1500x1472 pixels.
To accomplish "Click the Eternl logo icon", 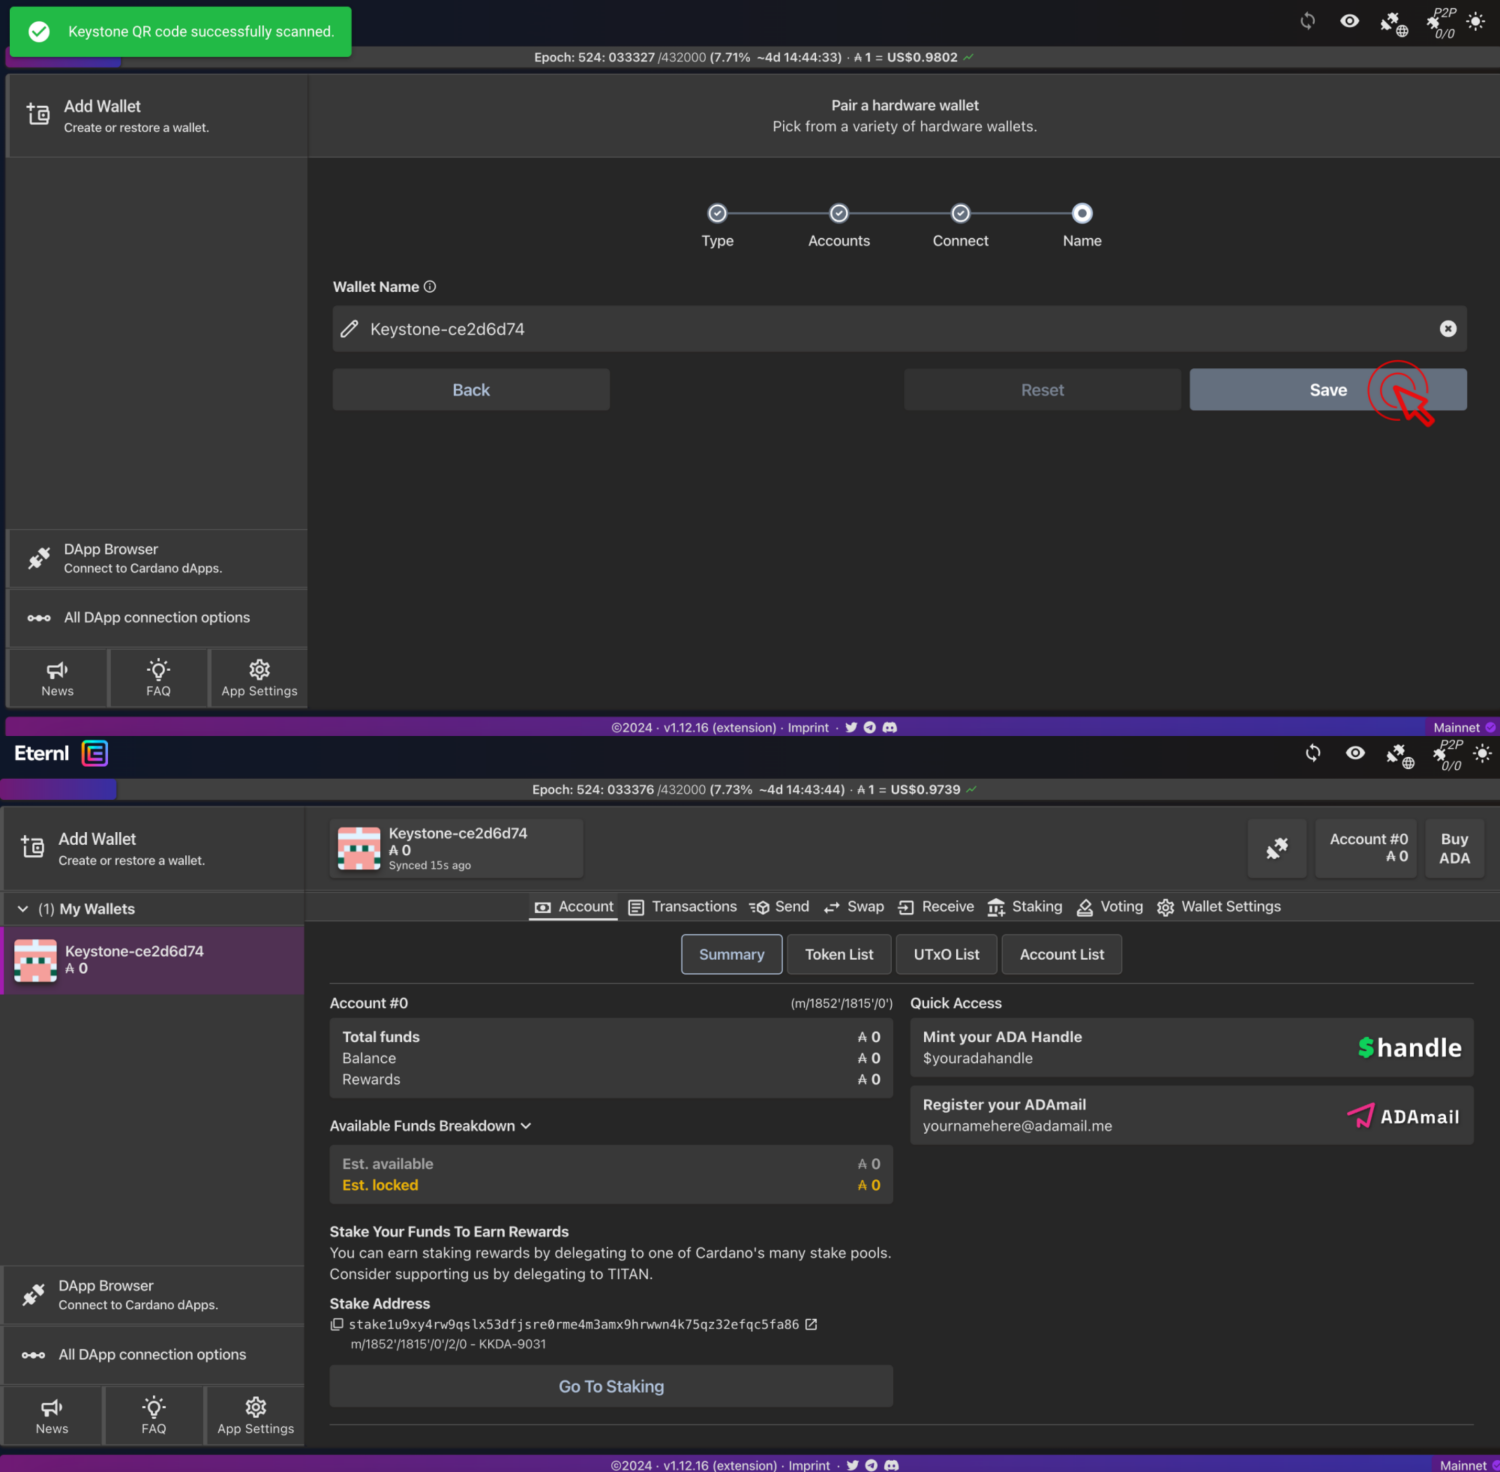I will coord(95,754).
